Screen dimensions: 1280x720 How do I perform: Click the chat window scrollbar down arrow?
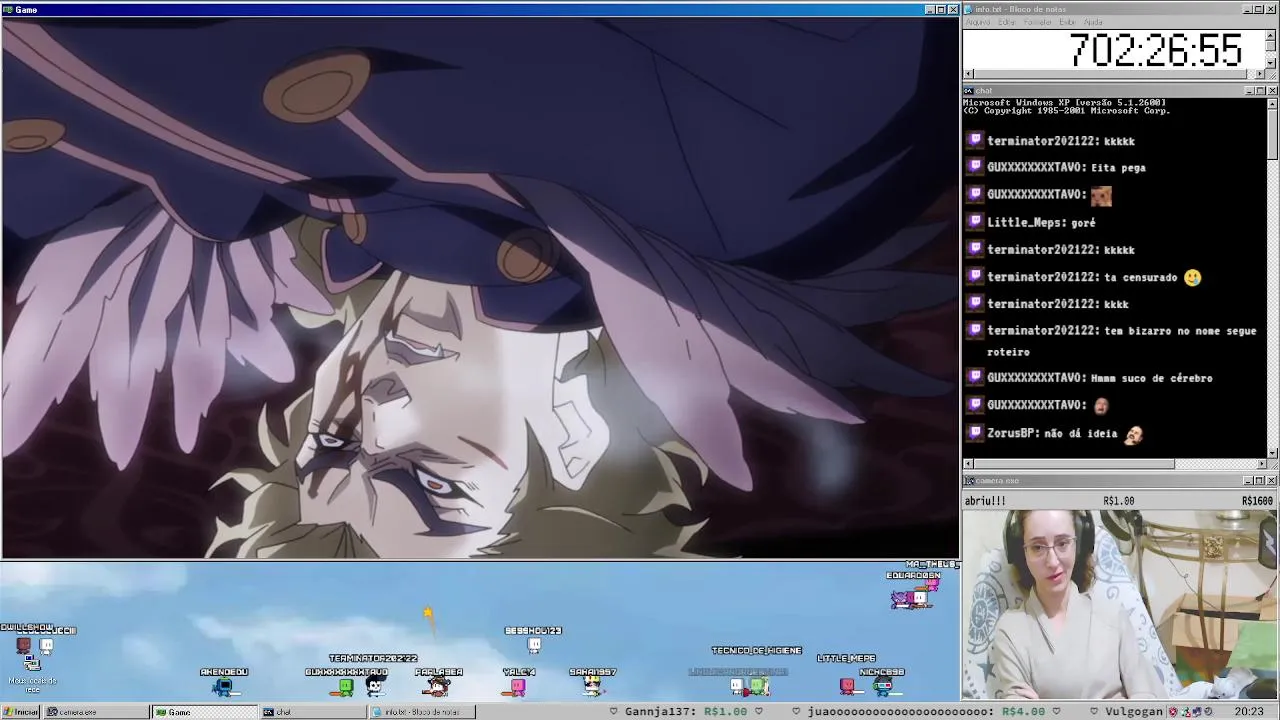click(x=1272, y=453)
